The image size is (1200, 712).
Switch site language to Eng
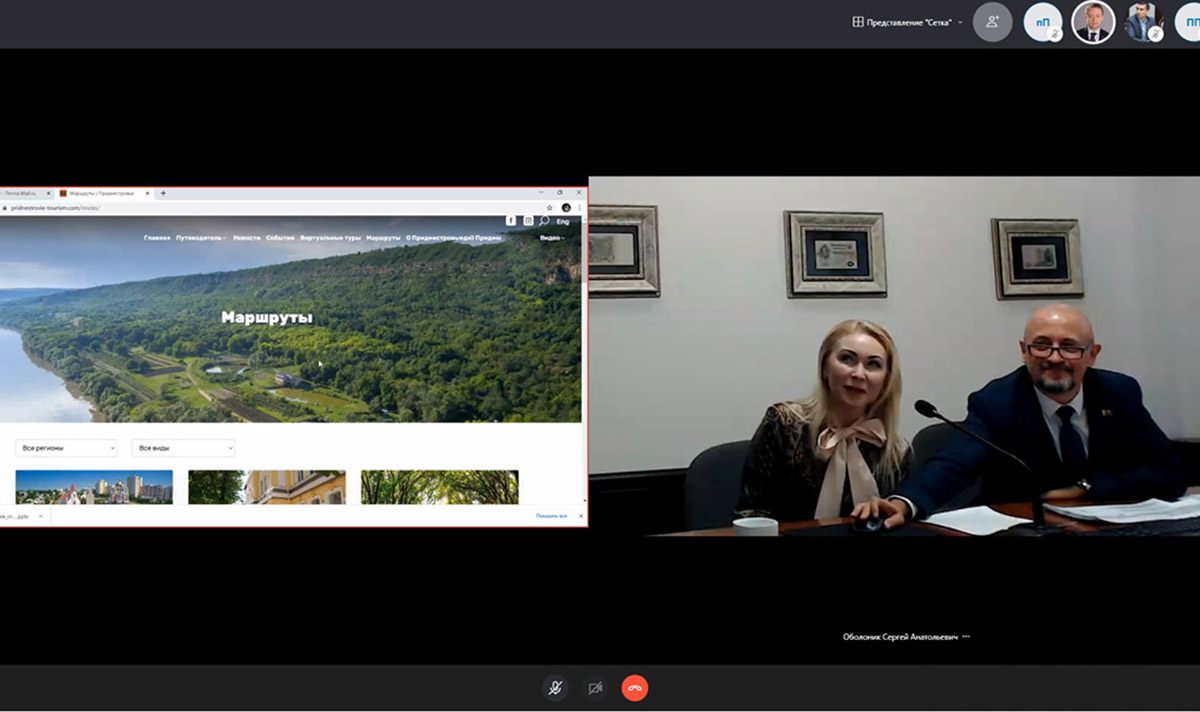(x=563, y=221)
